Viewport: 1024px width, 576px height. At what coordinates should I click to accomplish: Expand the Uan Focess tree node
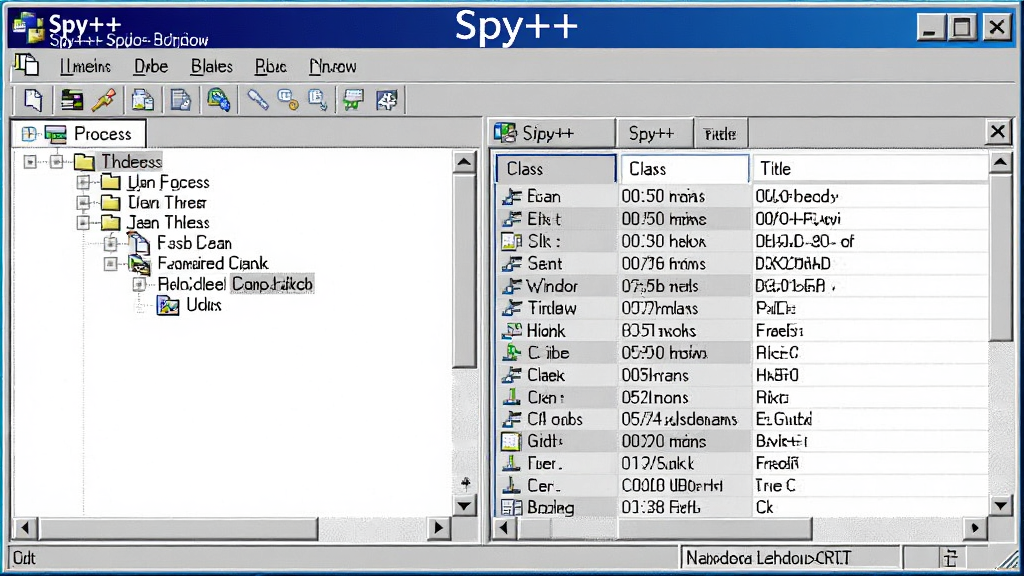click(83, 182)
